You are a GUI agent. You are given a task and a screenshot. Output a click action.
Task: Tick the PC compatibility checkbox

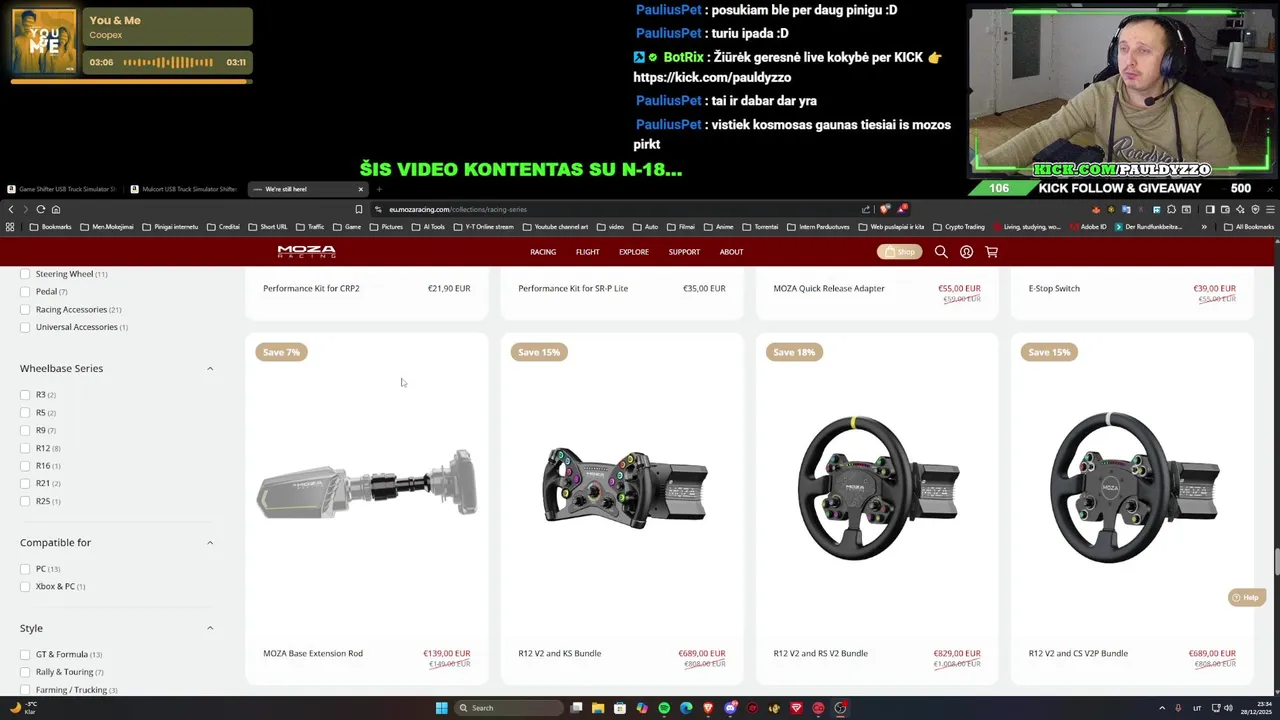[x=25, y=569]
